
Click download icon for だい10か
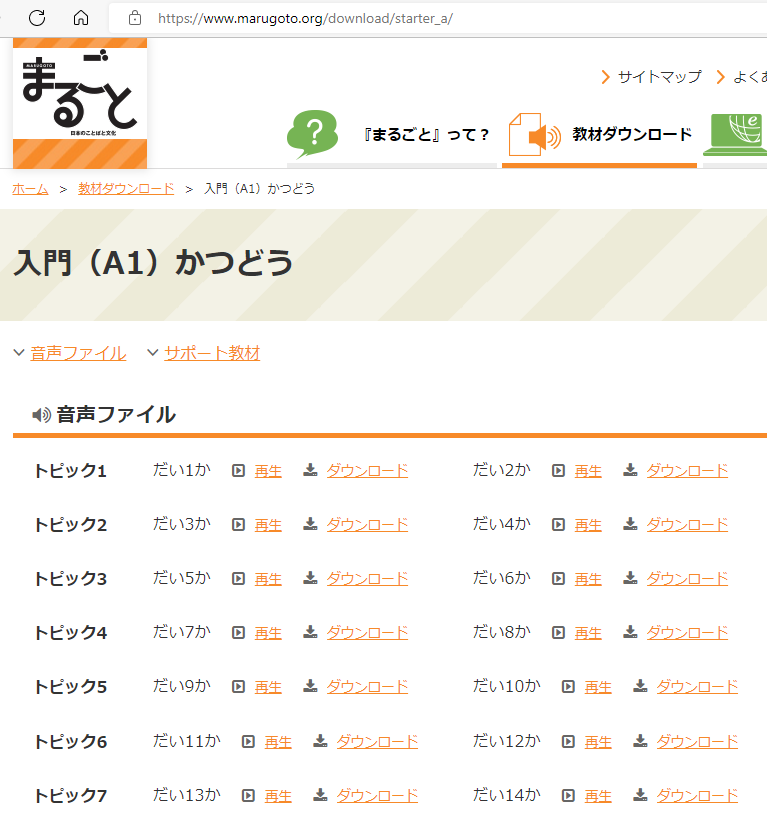pyautogui.click(x=640, y=686)
